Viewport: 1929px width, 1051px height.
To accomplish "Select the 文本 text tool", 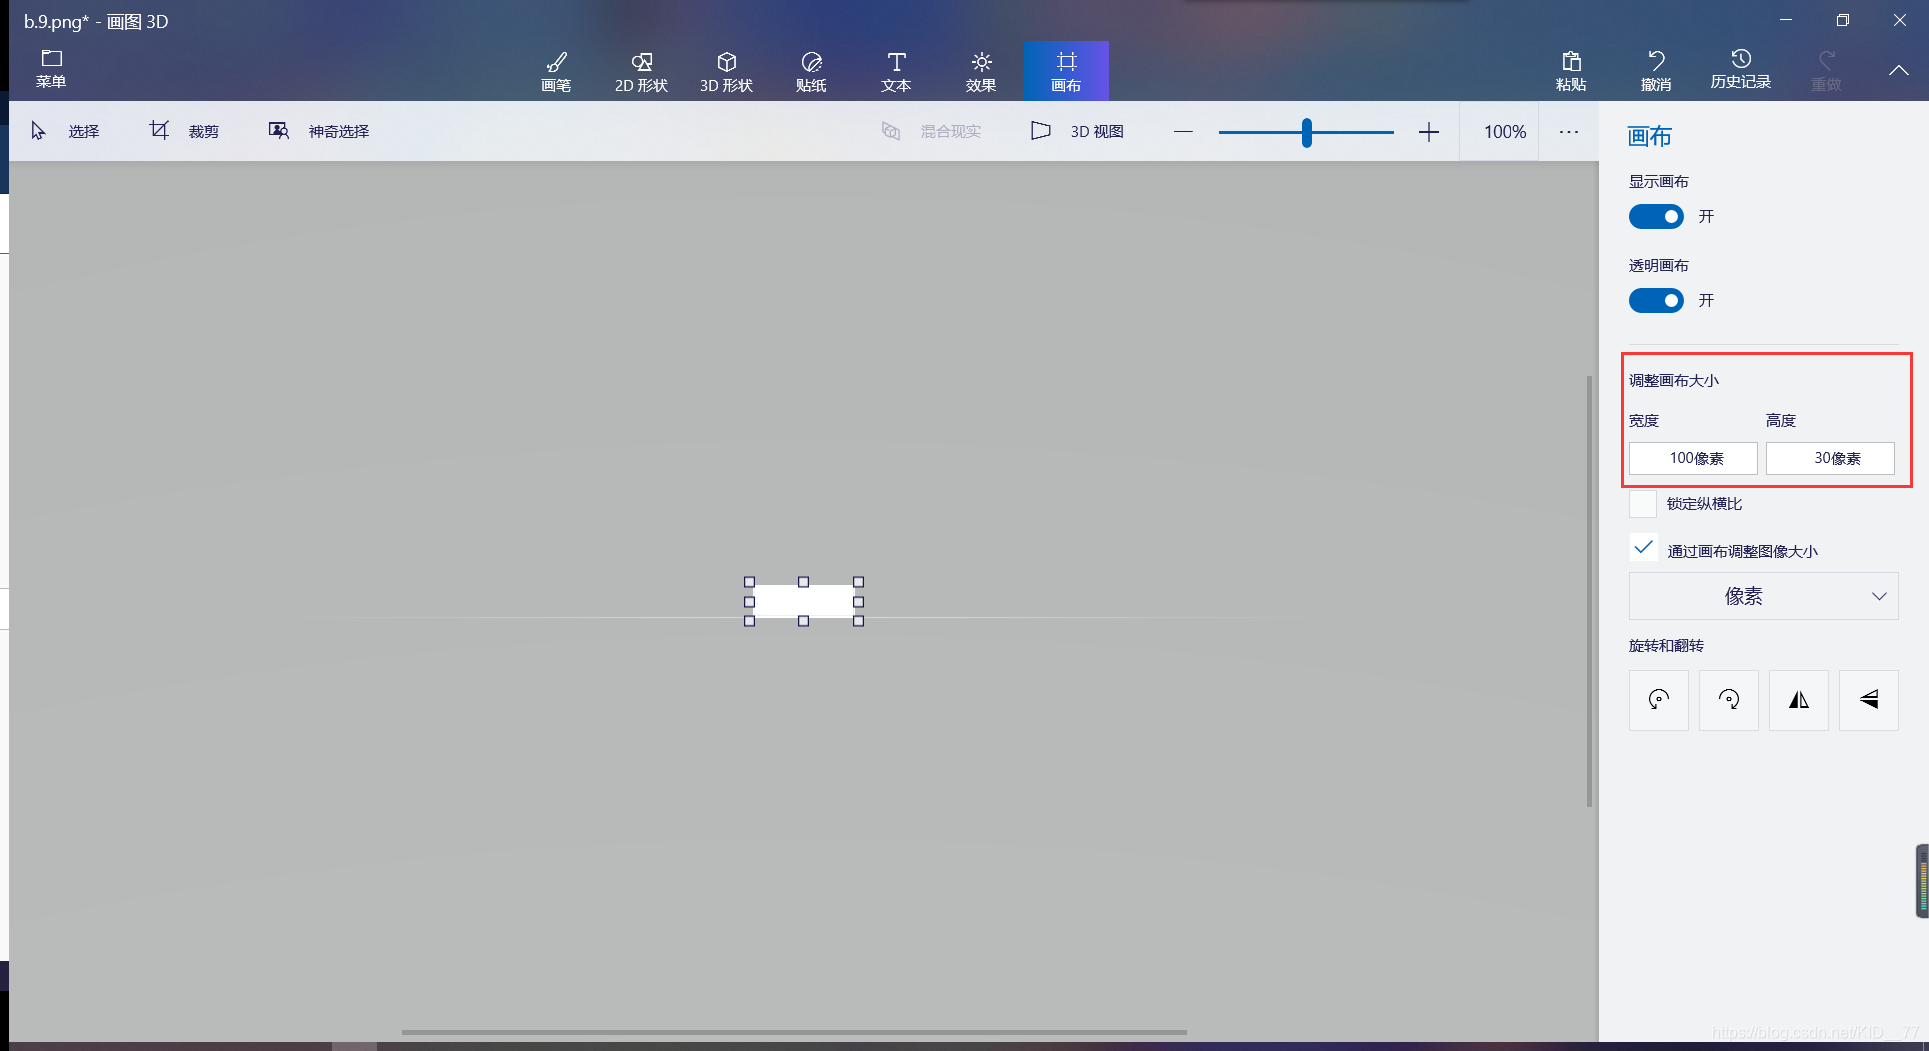I will click(x=896, y=71).
